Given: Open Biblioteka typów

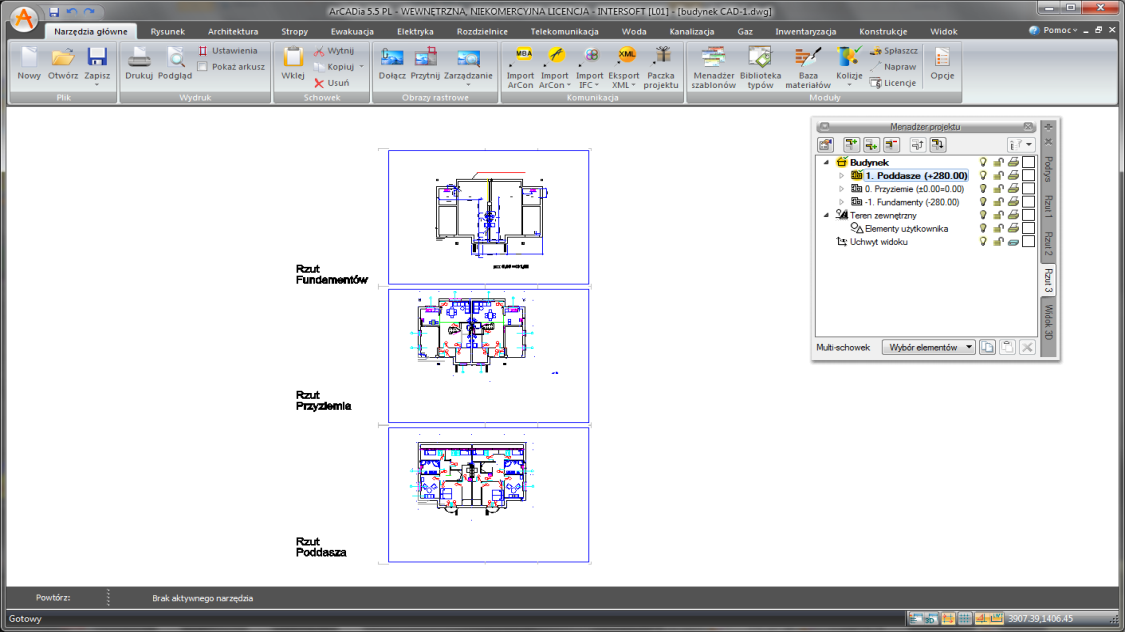Looking at the screenshot, I should (760, 68).
